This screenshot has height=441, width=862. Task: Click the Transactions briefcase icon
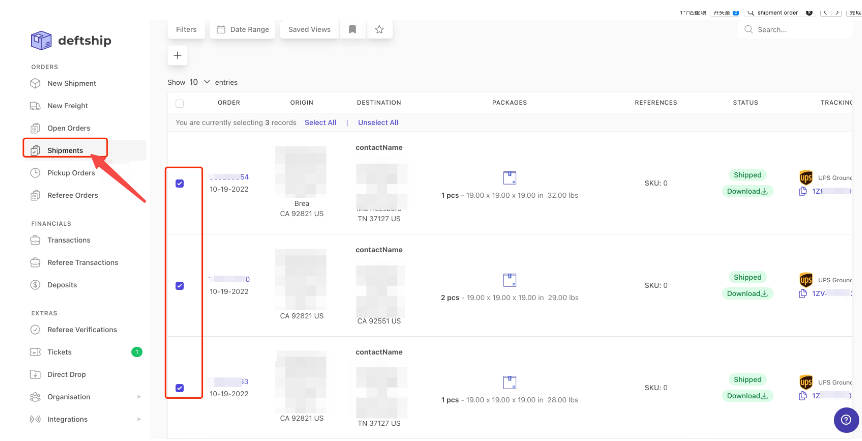click(35, 240)
